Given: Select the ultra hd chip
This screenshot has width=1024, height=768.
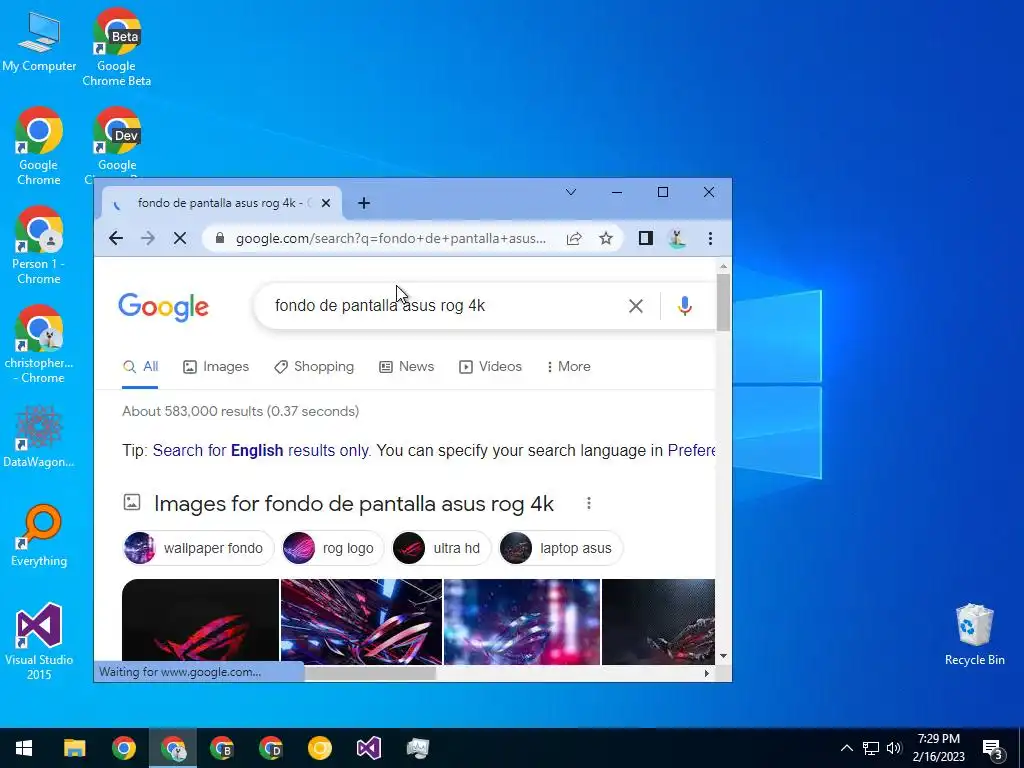Looking at the screenshot, I should click(x=441, y=548).
